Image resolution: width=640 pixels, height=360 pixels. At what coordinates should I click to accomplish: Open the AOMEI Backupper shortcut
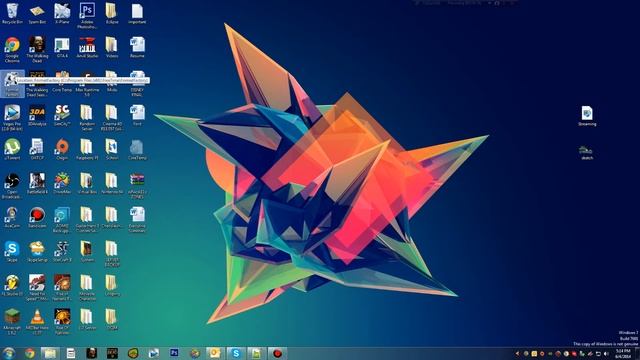click(x=62, y=220)
